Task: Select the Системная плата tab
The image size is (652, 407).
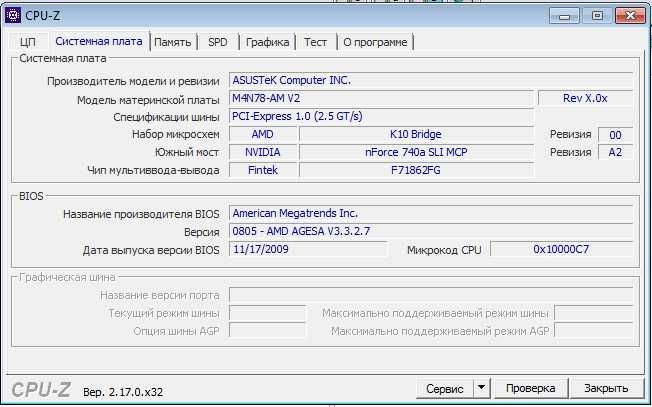Action: 99,41
